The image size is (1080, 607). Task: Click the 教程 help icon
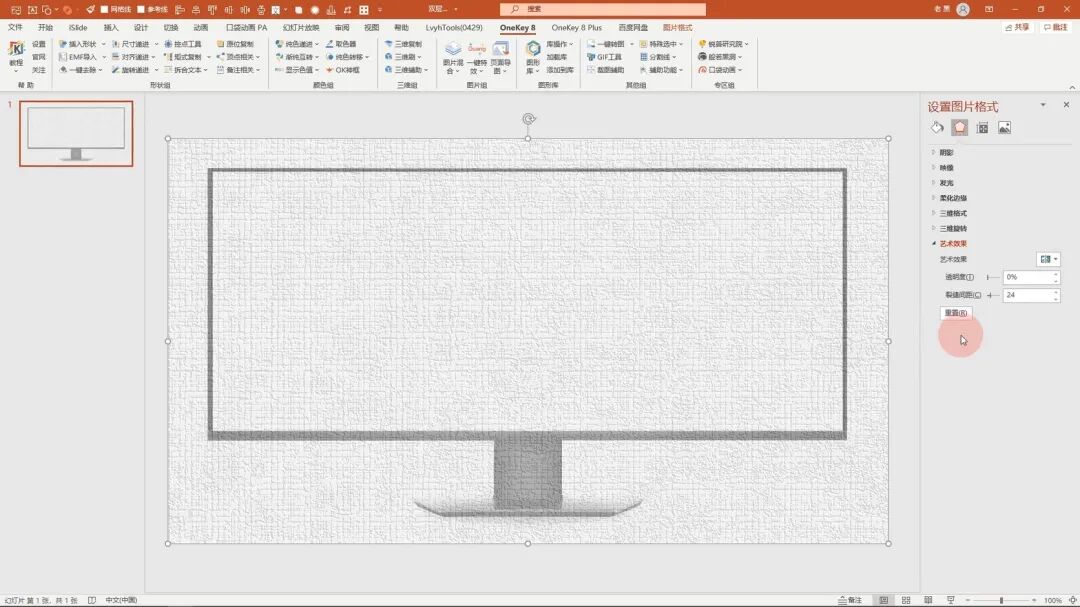click(16, 56)
